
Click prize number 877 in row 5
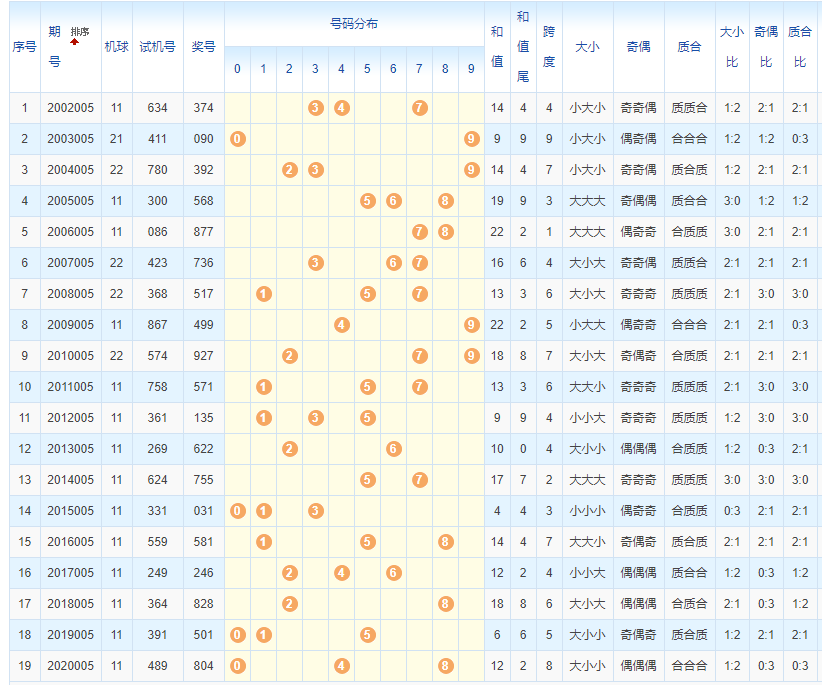(204, 232)
